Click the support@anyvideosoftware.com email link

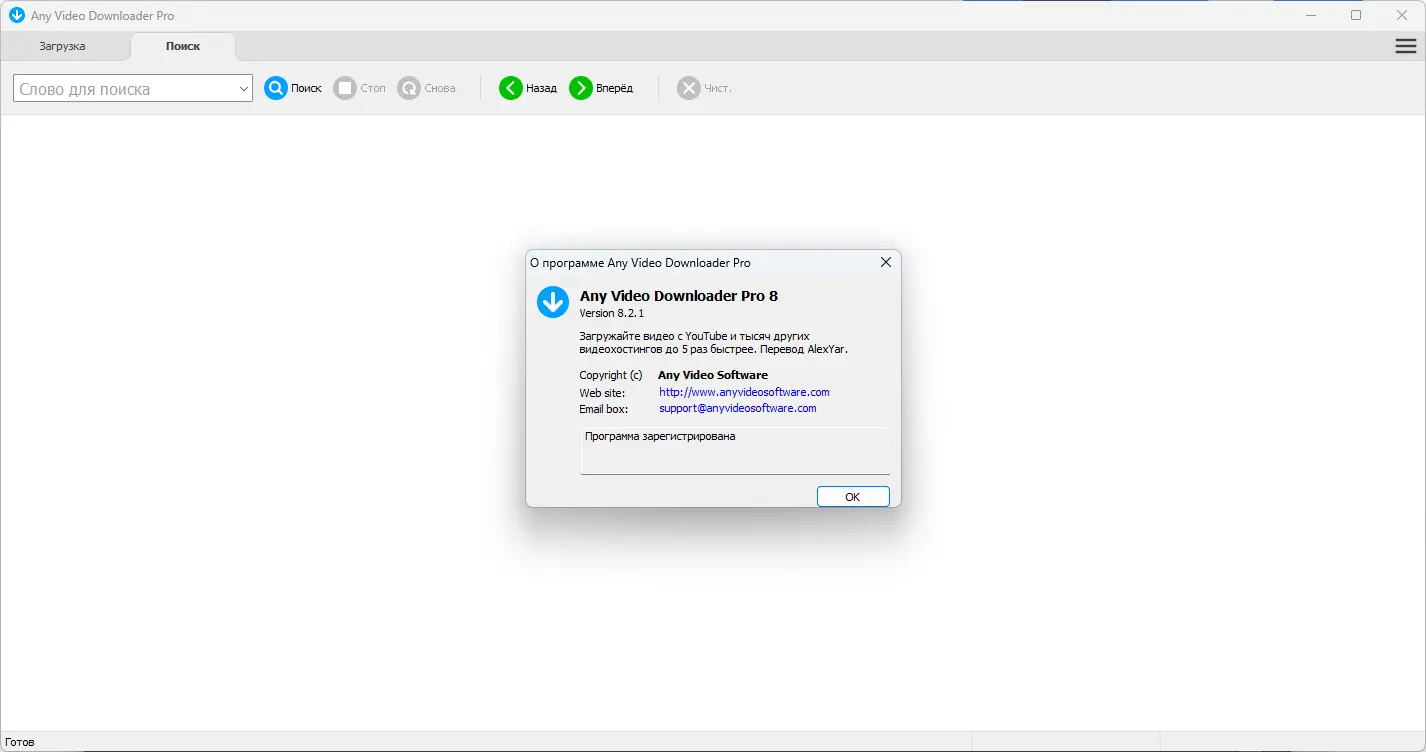pyautogui.click(x=738, y=408)
